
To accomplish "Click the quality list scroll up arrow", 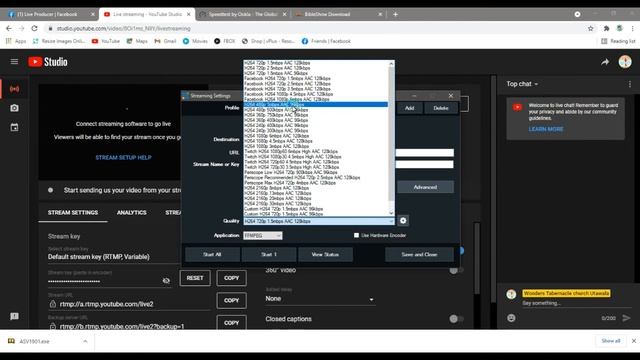I will point(391,63).
